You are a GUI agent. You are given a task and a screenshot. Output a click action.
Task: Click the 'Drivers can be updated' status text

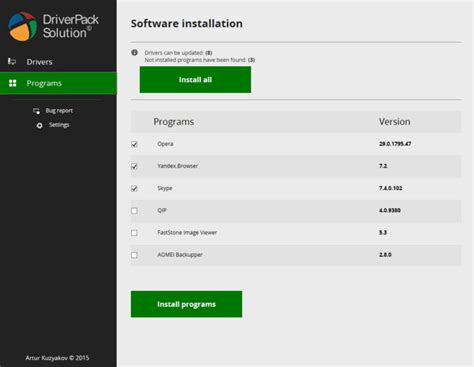point(178,53)
